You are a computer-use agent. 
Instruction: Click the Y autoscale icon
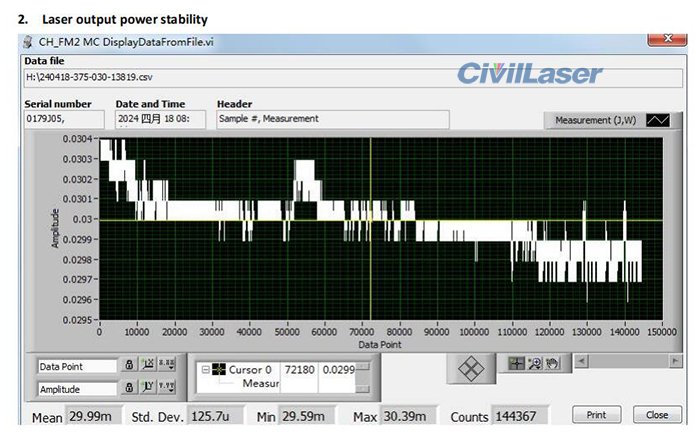pyautogui.click(x=147, y=389)
